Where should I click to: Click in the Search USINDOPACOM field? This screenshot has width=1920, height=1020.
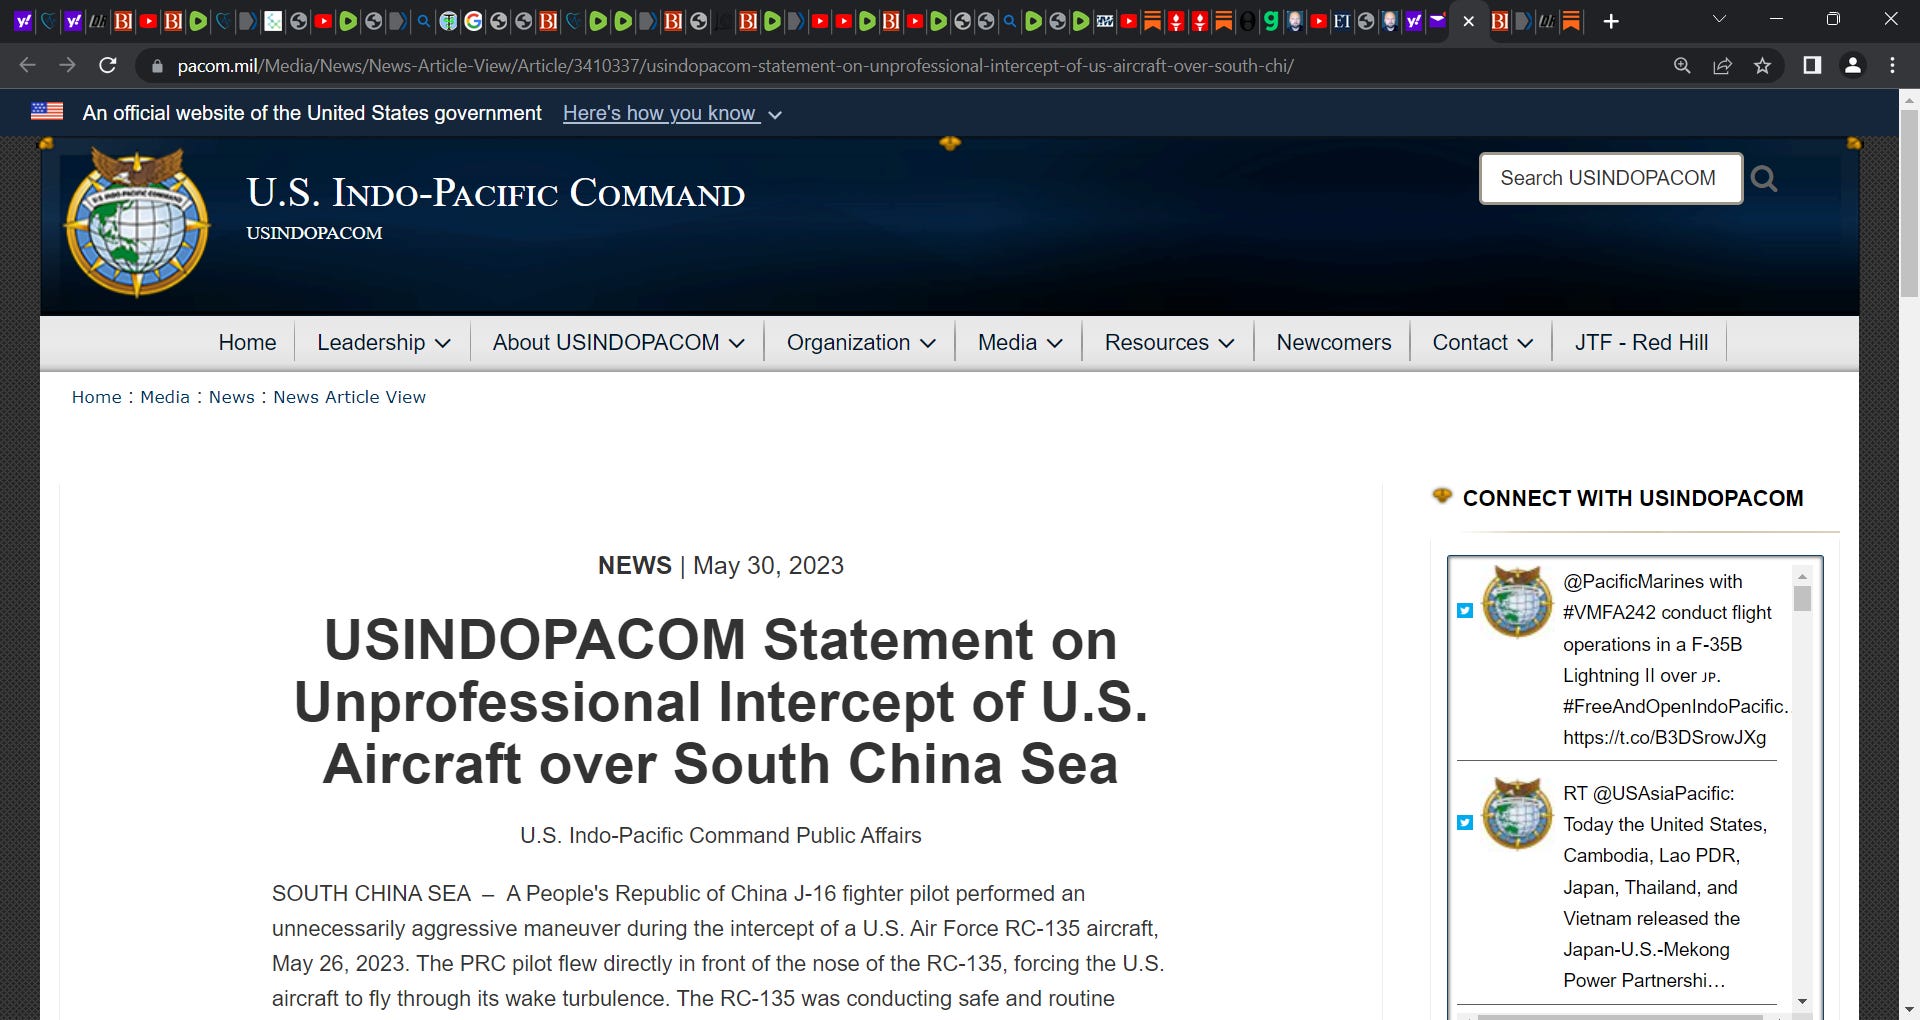pyautogui.click(x=1610, y=179)
